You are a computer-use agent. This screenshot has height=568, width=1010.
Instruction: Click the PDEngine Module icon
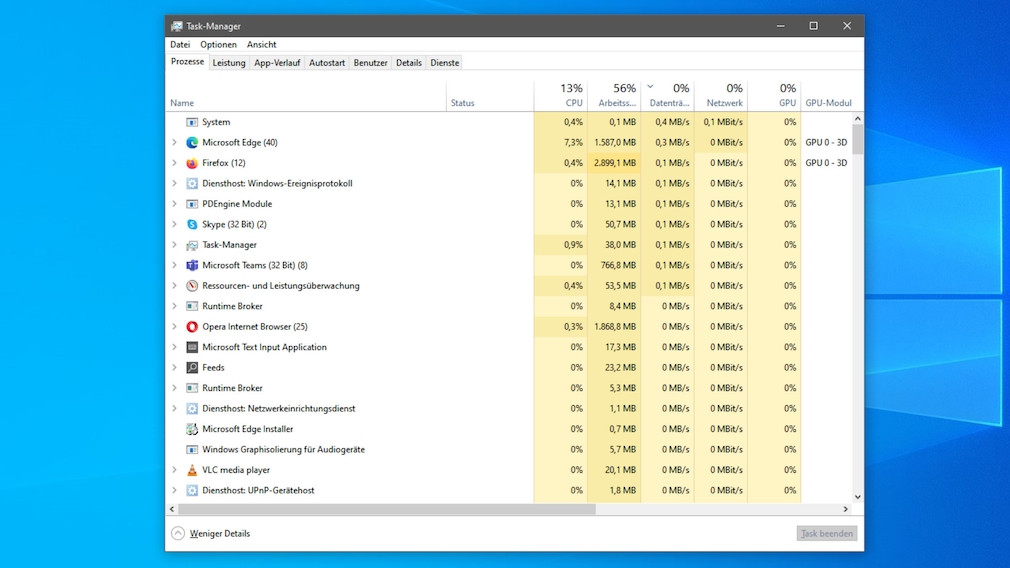tap(192, 204)
